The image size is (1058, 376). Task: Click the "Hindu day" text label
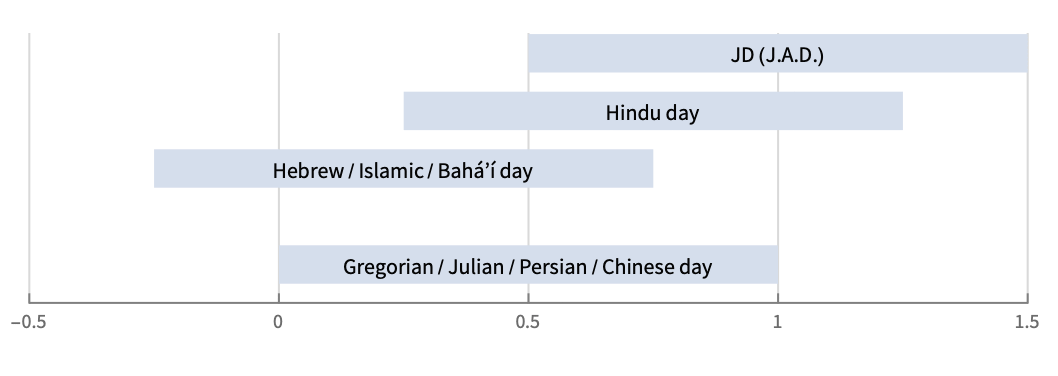pyautogui.click(x=652, y=113)
